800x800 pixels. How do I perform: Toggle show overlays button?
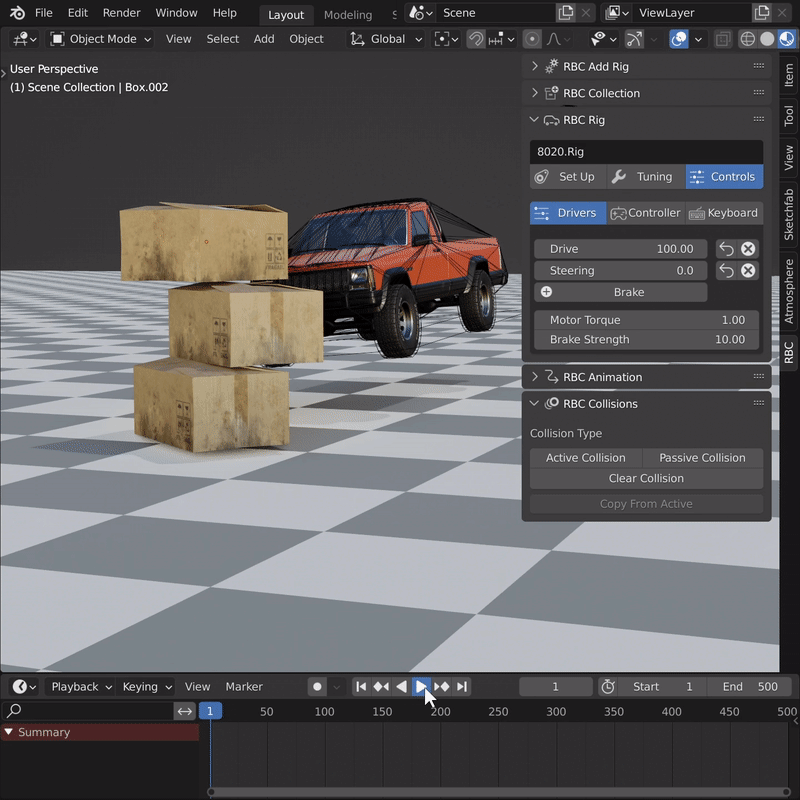pyautogui.click(x=679, y=39)
